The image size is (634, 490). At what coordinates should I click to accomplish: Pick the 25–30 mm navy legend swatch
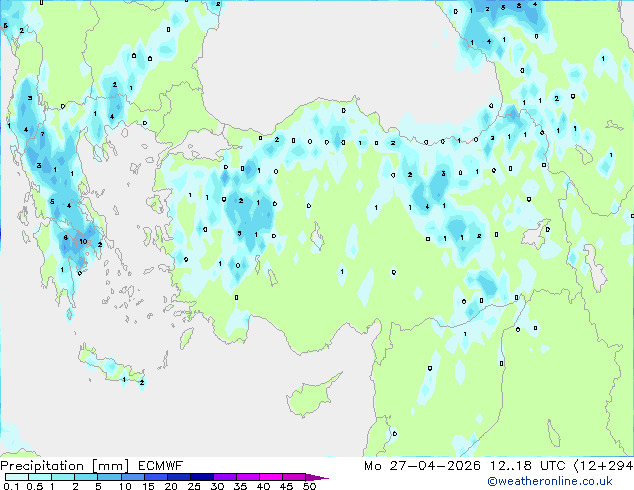pos(201,477)
